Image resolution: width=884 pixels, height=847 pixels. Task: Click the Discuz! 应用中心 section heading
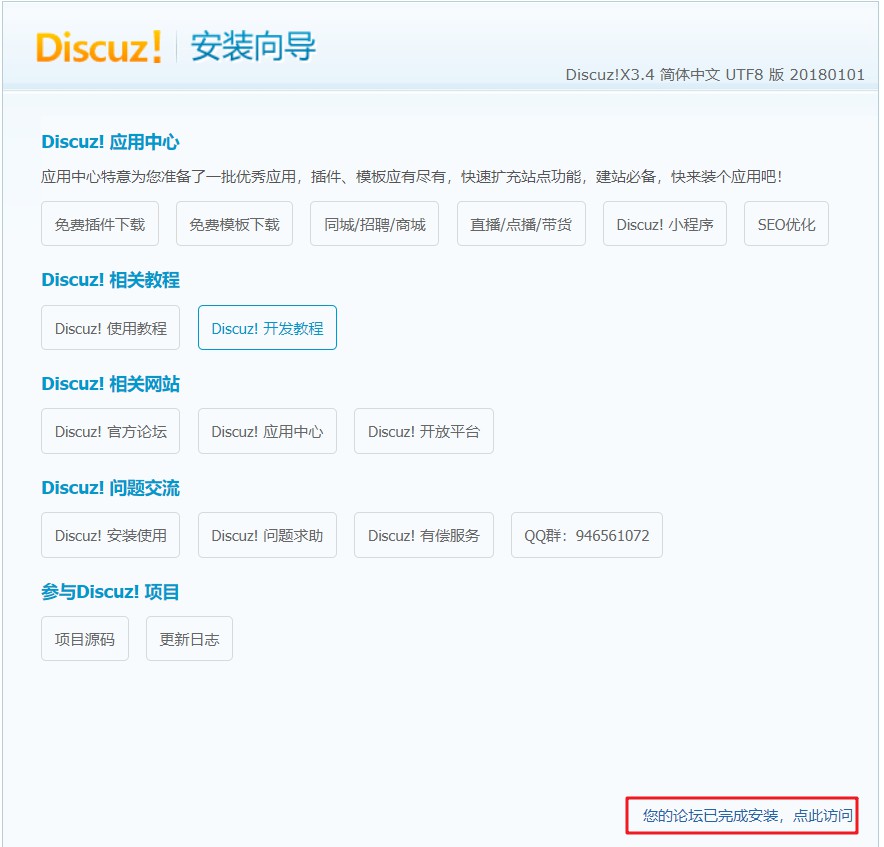(110, 142)
